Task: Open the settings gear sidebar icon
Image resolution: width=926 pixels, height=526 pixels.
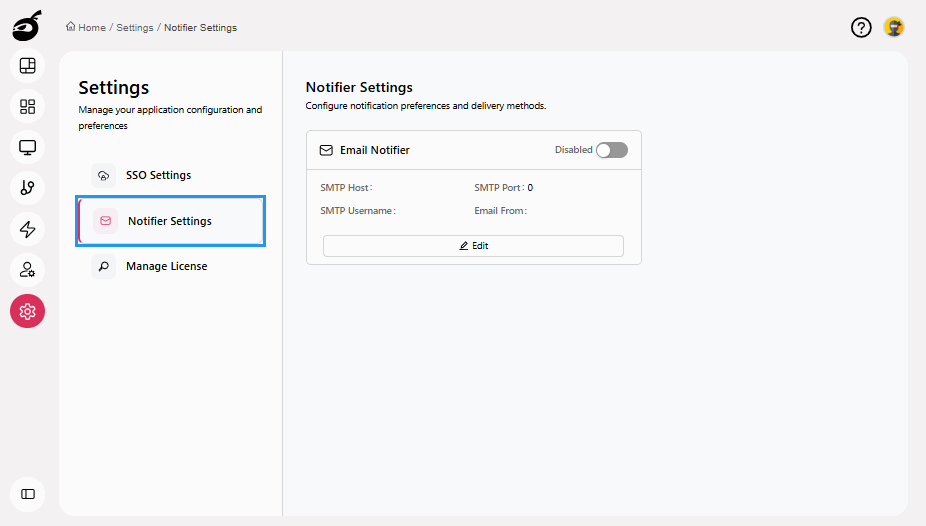Action: tap(28, 311)
